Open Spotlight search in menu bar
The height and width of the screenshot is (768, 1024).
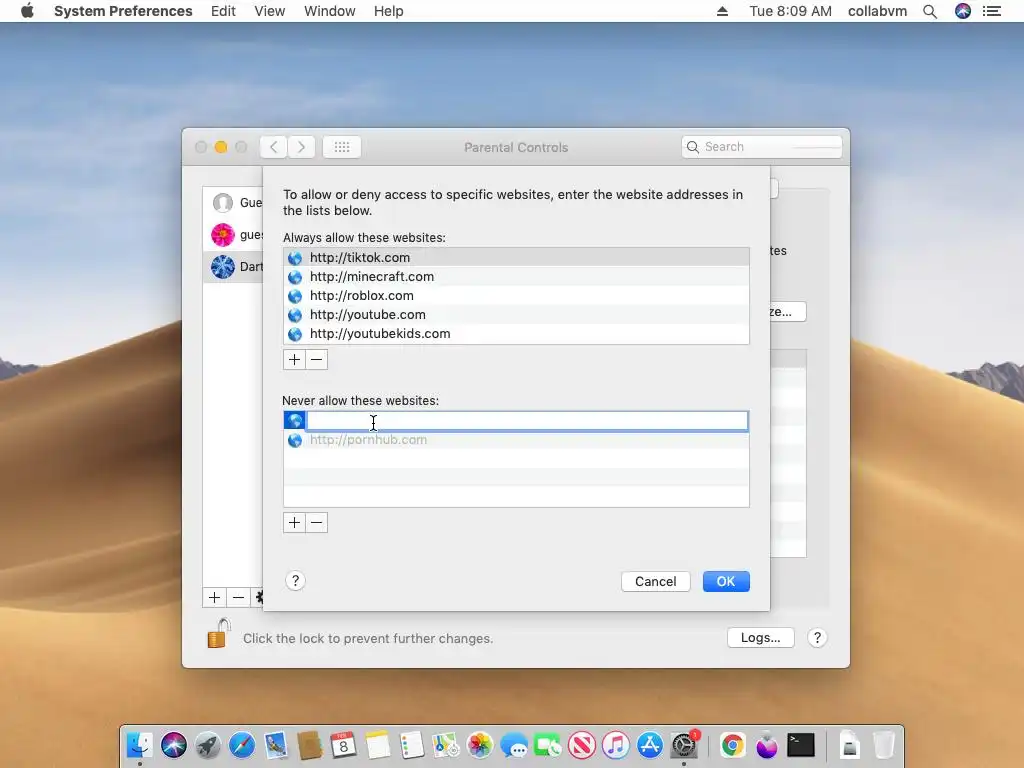pos(930,11)
